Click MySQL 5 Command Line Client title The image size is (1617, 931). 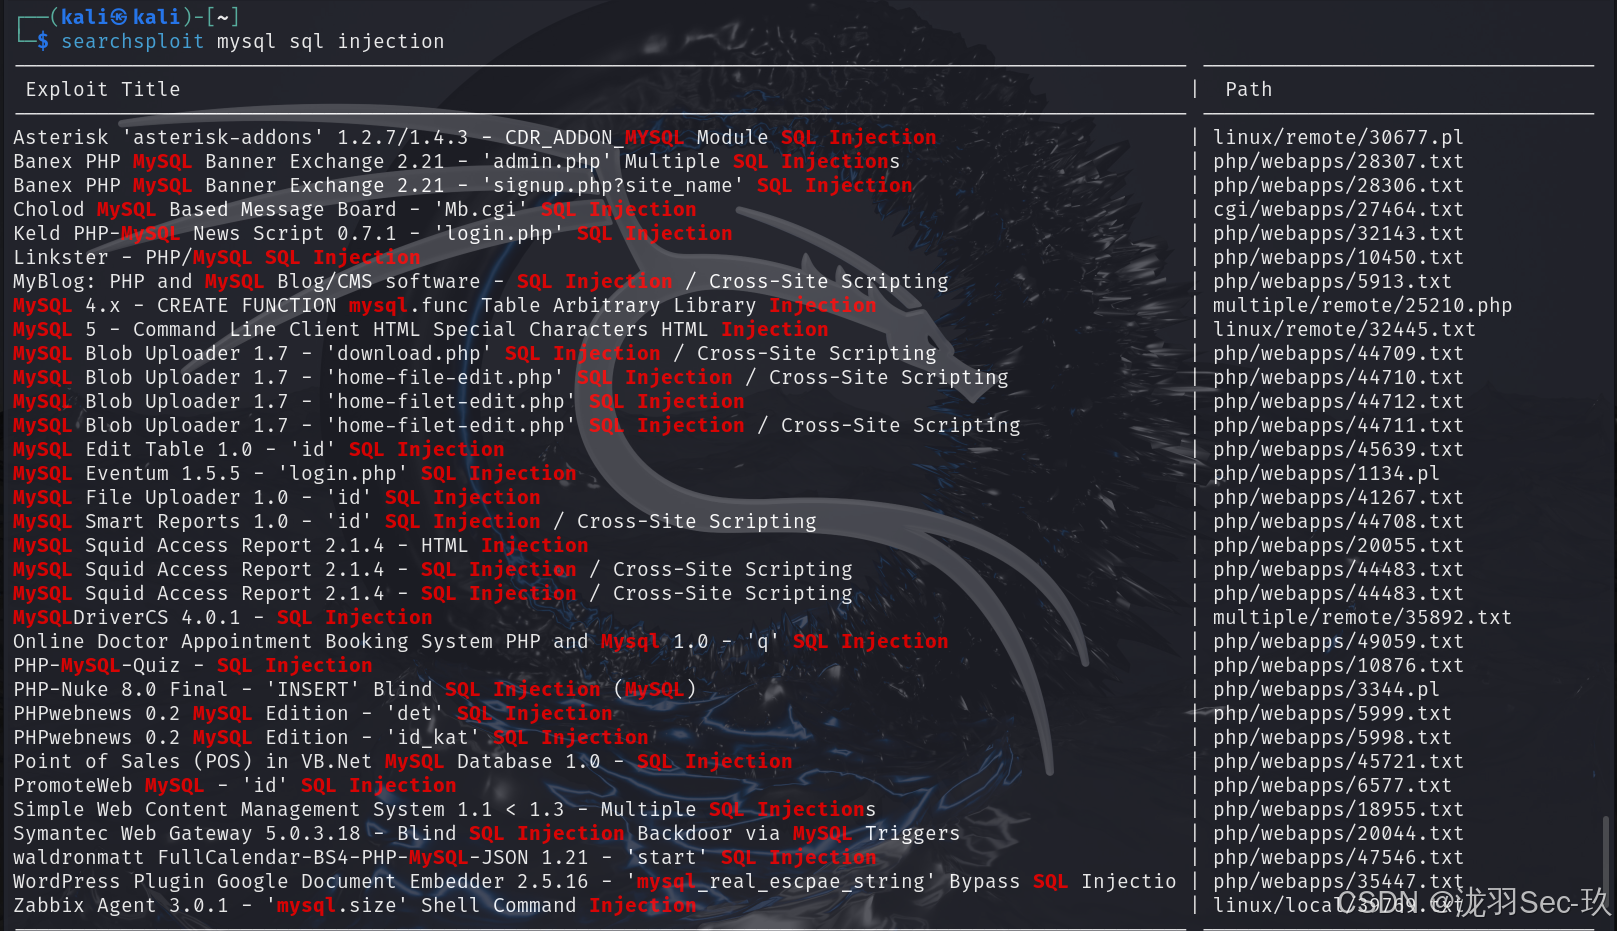click(421, 329)
